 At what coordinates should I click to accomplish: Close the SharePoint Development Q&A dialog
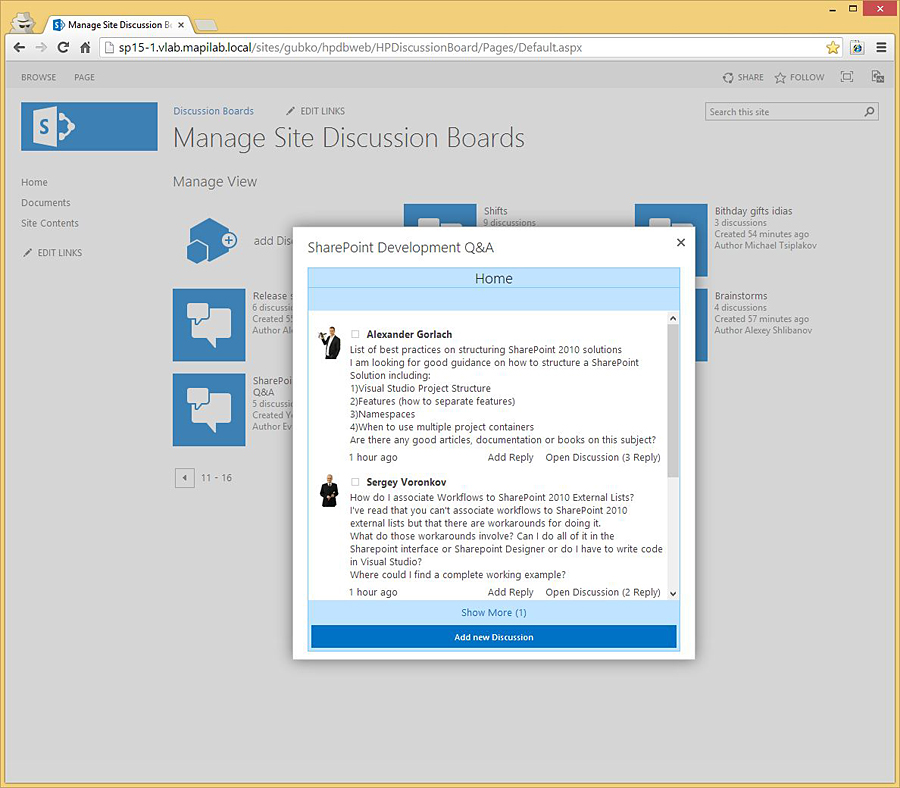coord(681,242)
